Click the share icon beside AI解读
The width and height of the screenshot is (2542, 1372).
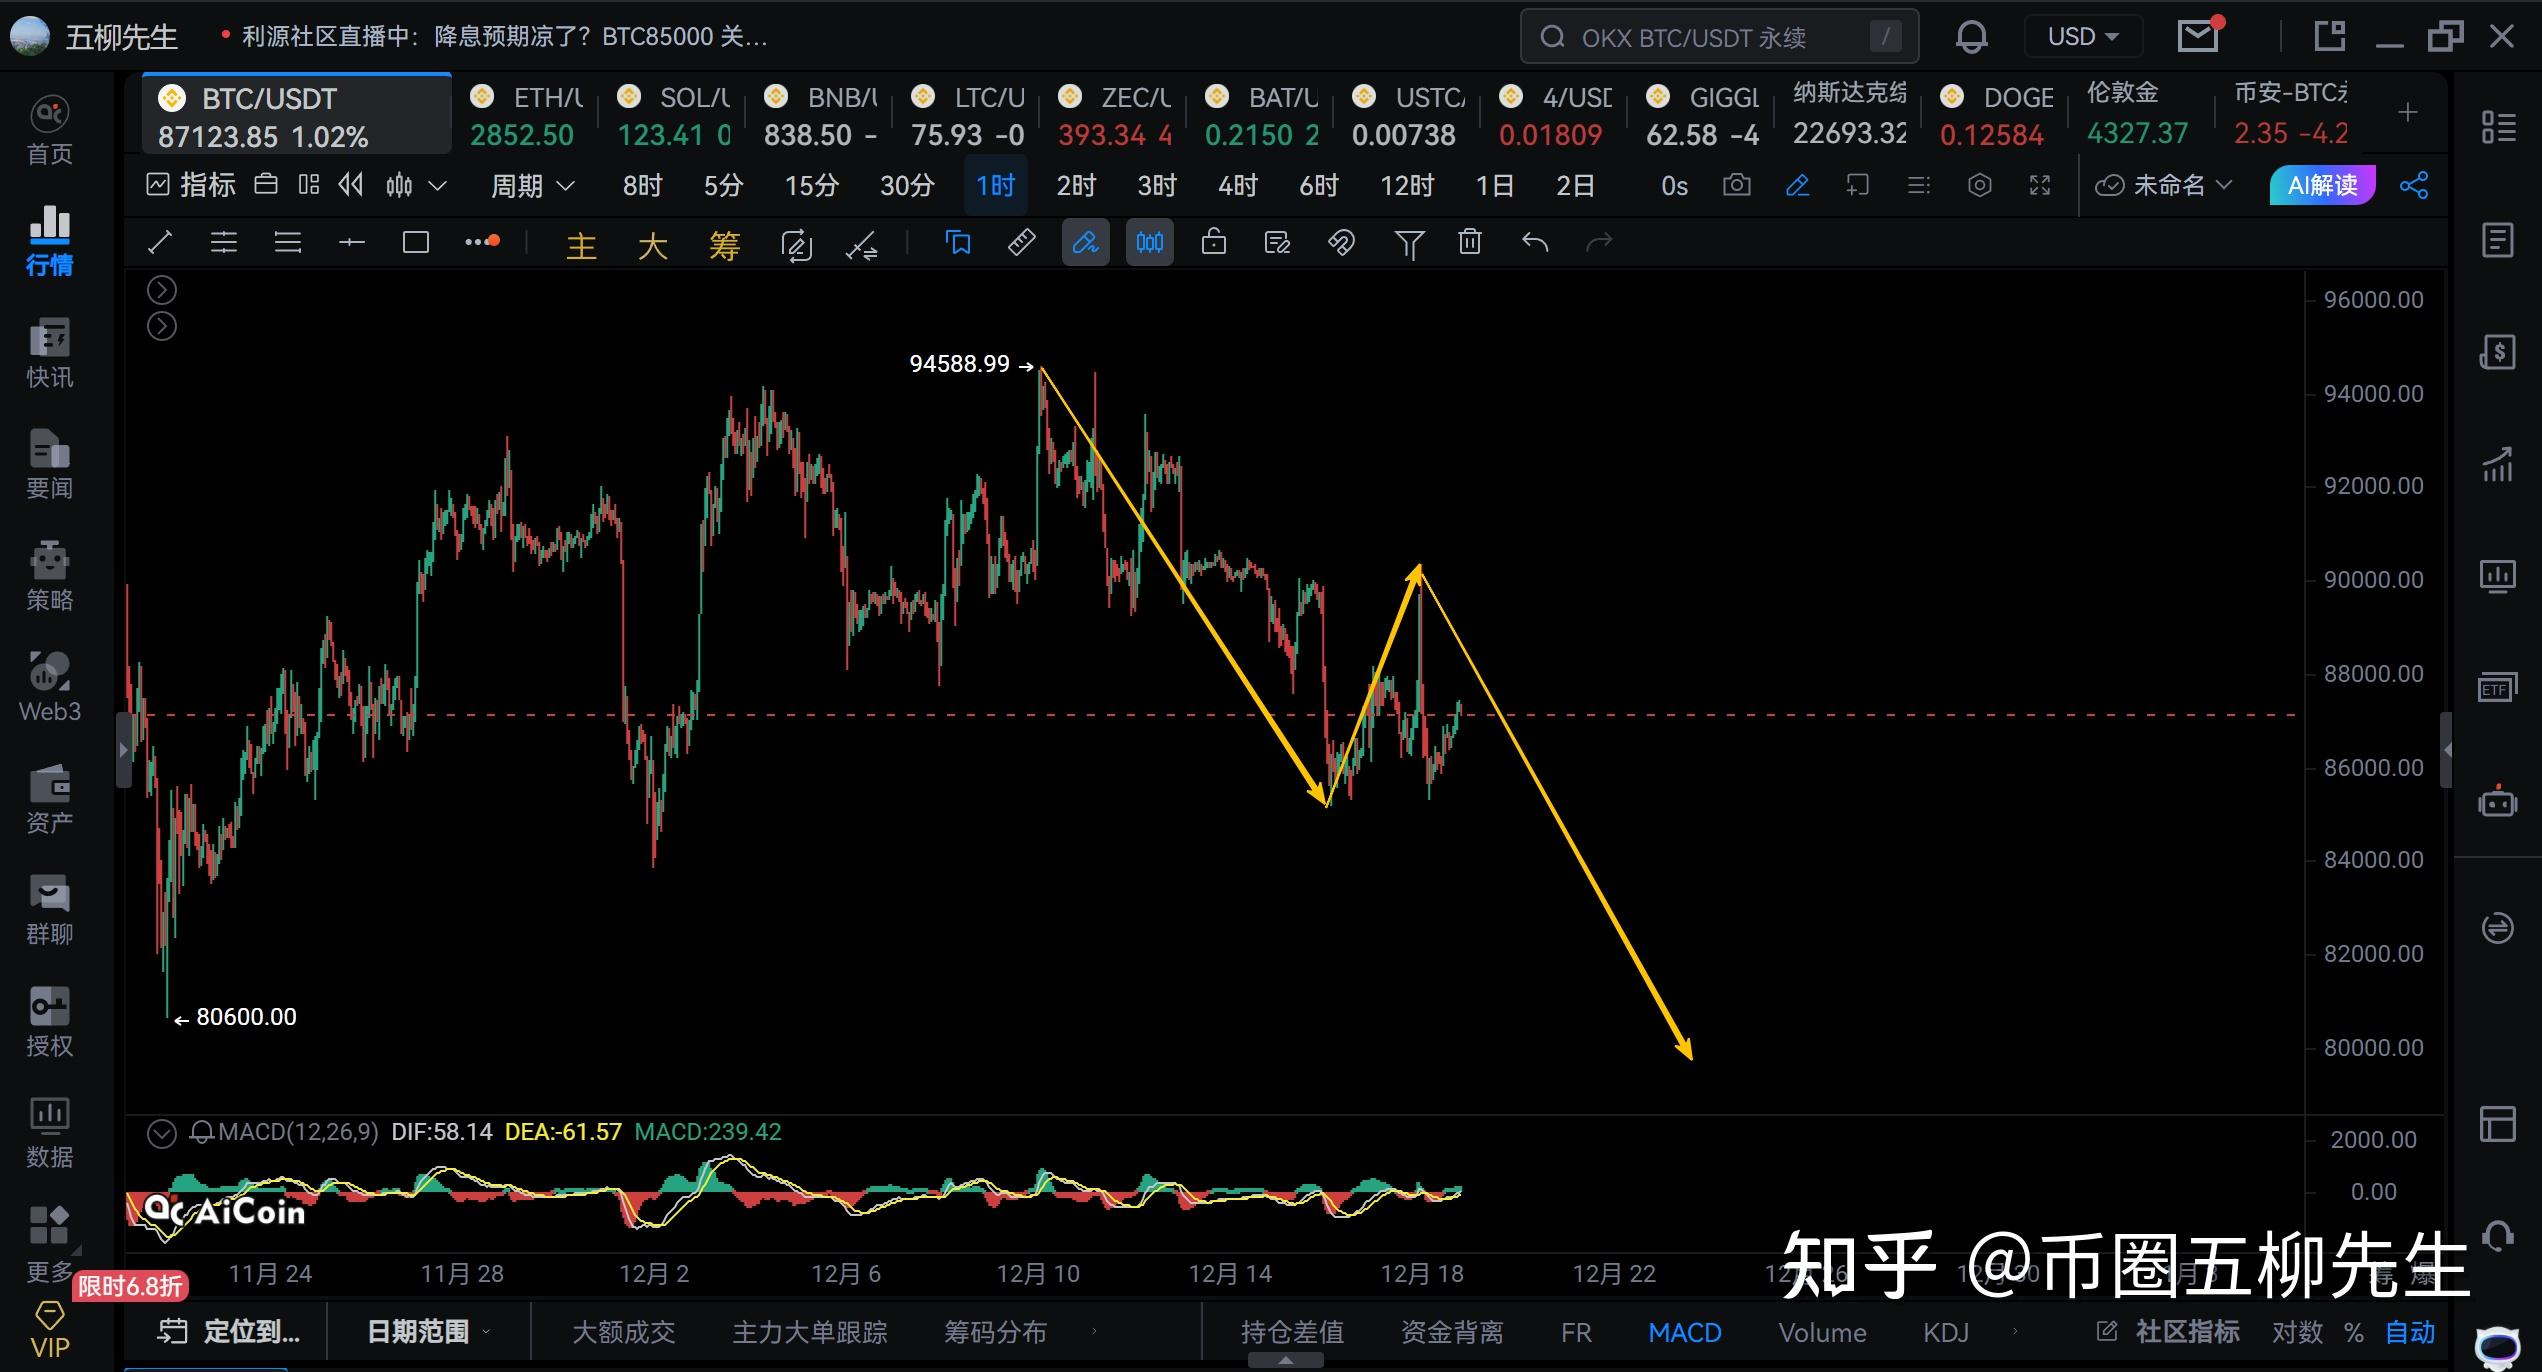(2414, 186)
